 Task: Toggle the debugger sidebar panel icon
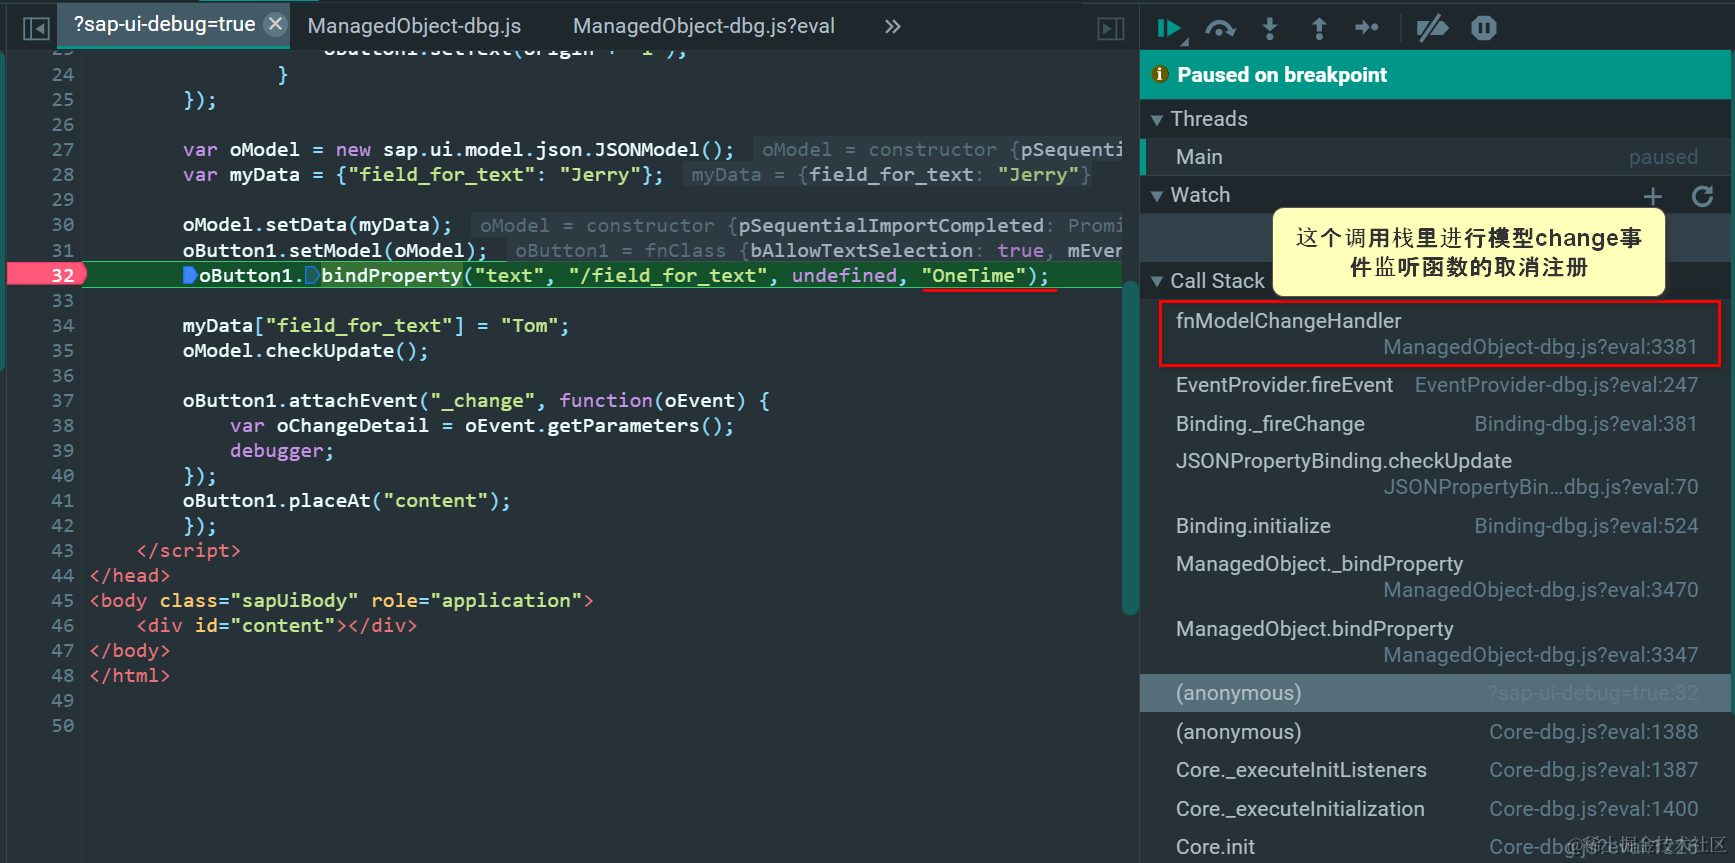coord(1111,29)
